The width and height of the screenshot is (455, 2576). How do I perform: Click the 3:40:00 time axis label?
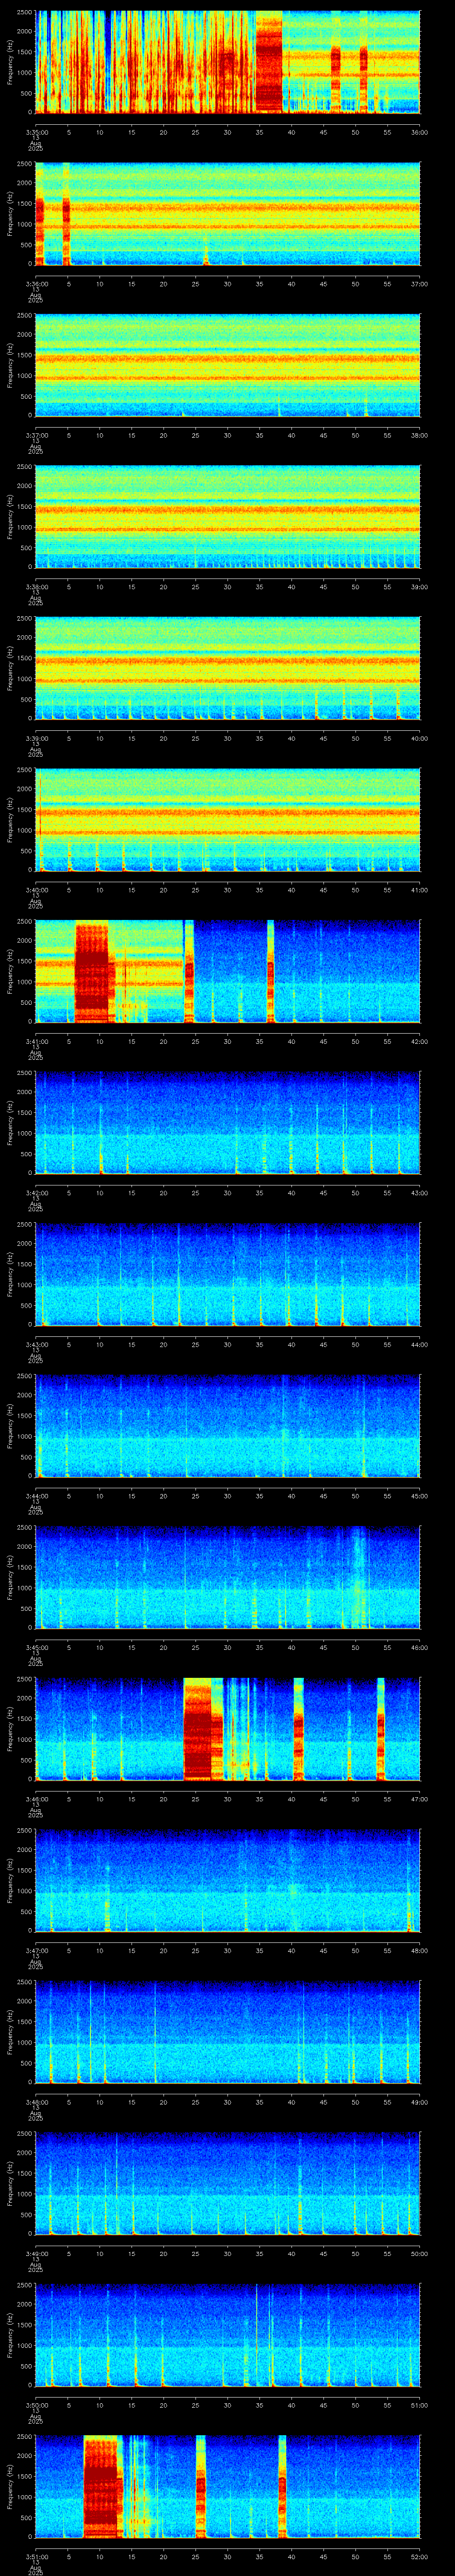(x=36, y=890)
